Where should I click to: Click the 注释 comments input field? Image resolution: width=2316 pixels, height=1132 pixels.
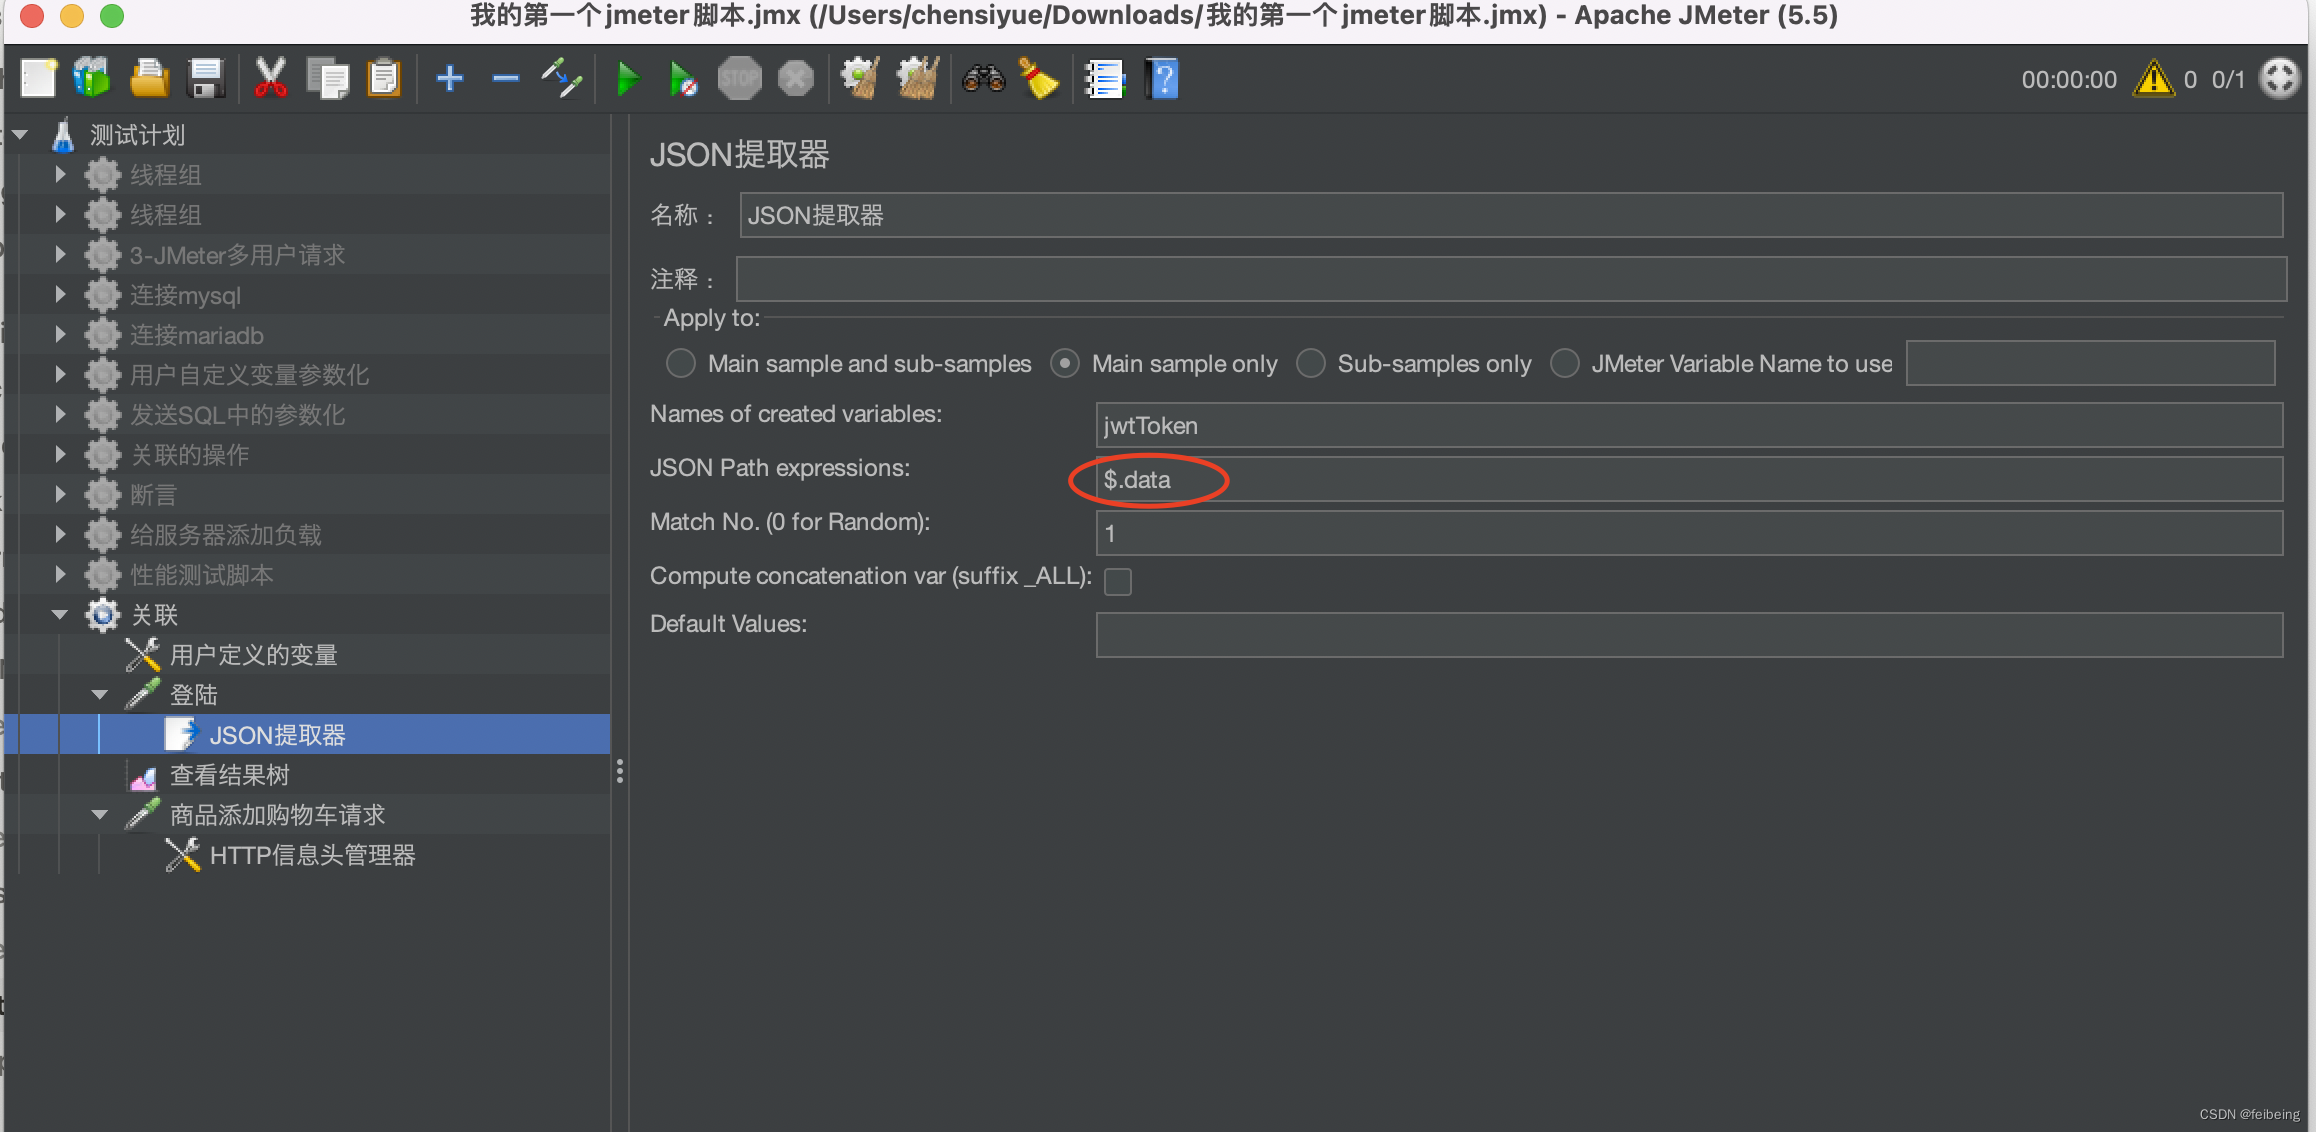pyautogui.click(x=1511, y=279)
